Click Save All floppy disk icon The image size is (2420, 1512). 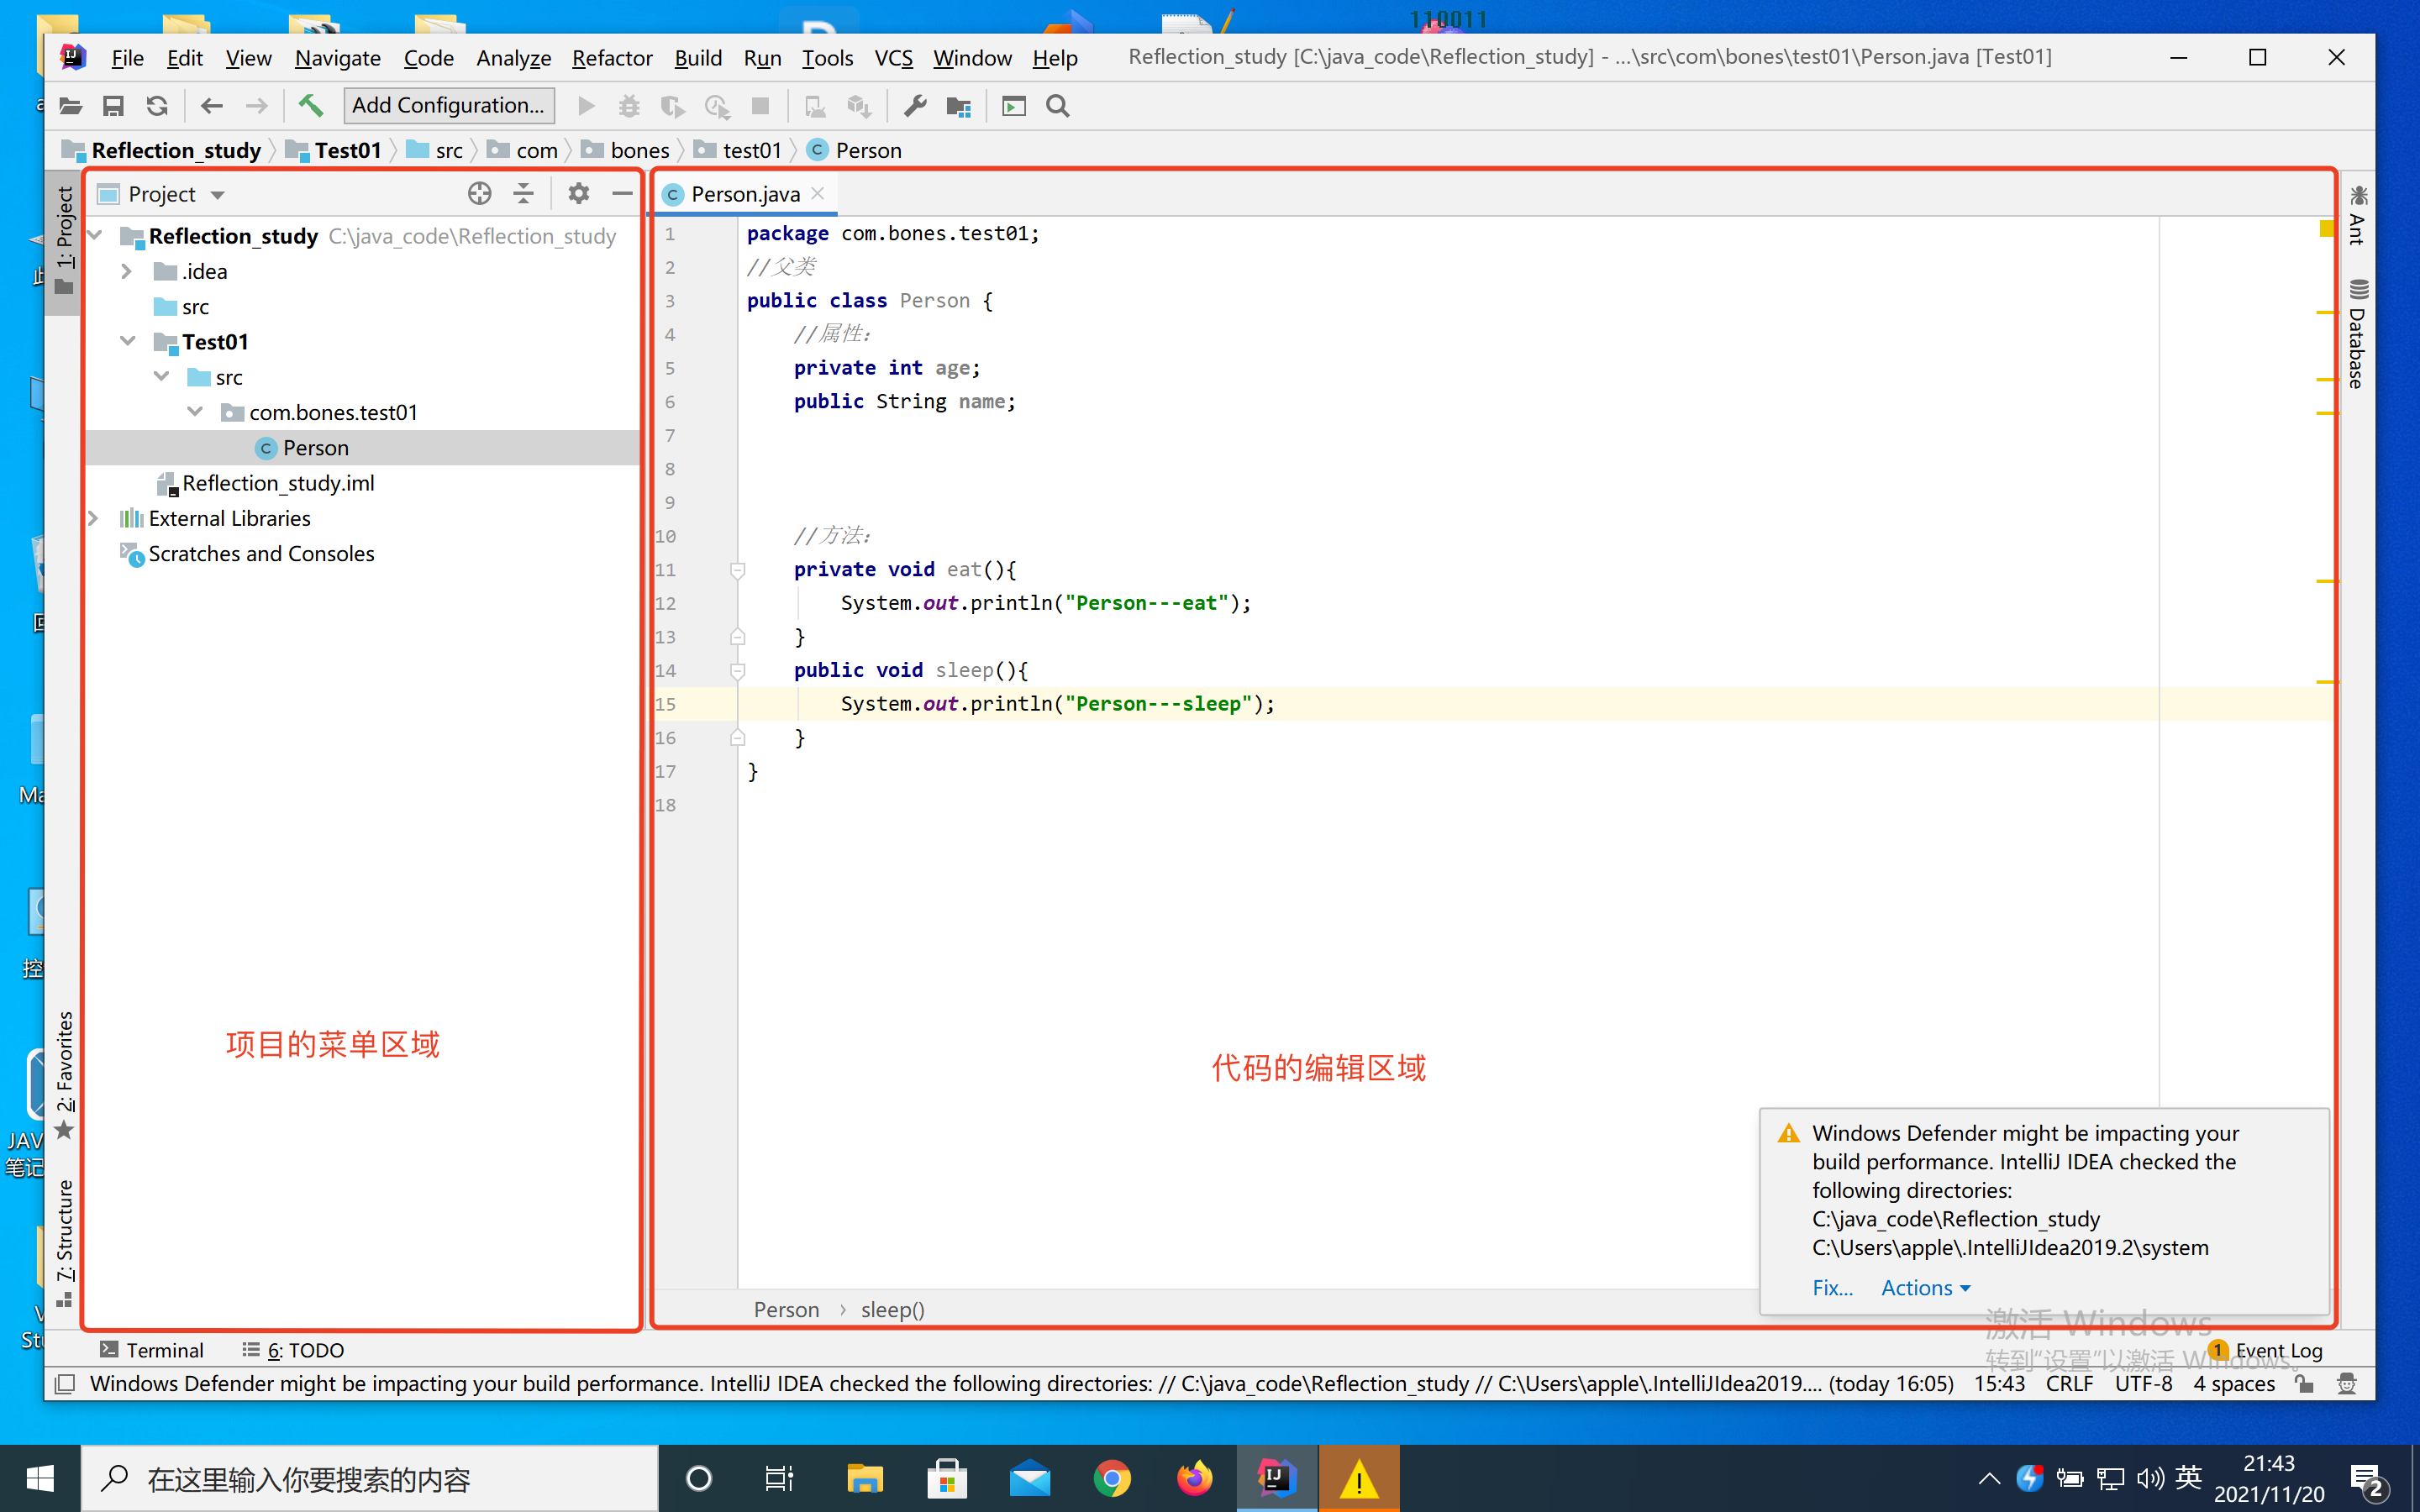(x=113, y=105)
